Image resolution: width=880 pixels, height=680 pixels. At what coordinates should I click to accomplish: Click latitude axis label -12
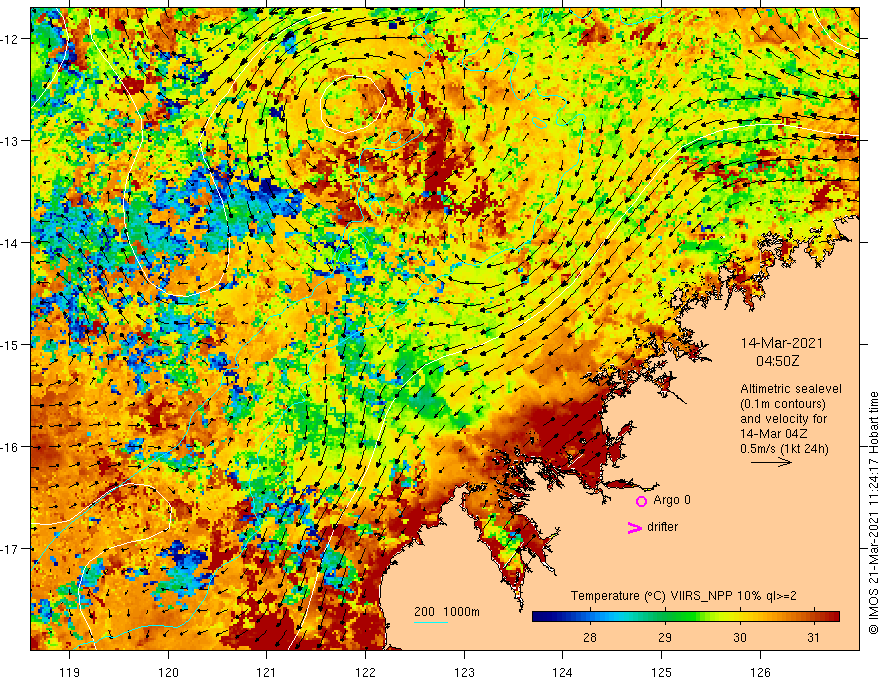click(10, 39)
